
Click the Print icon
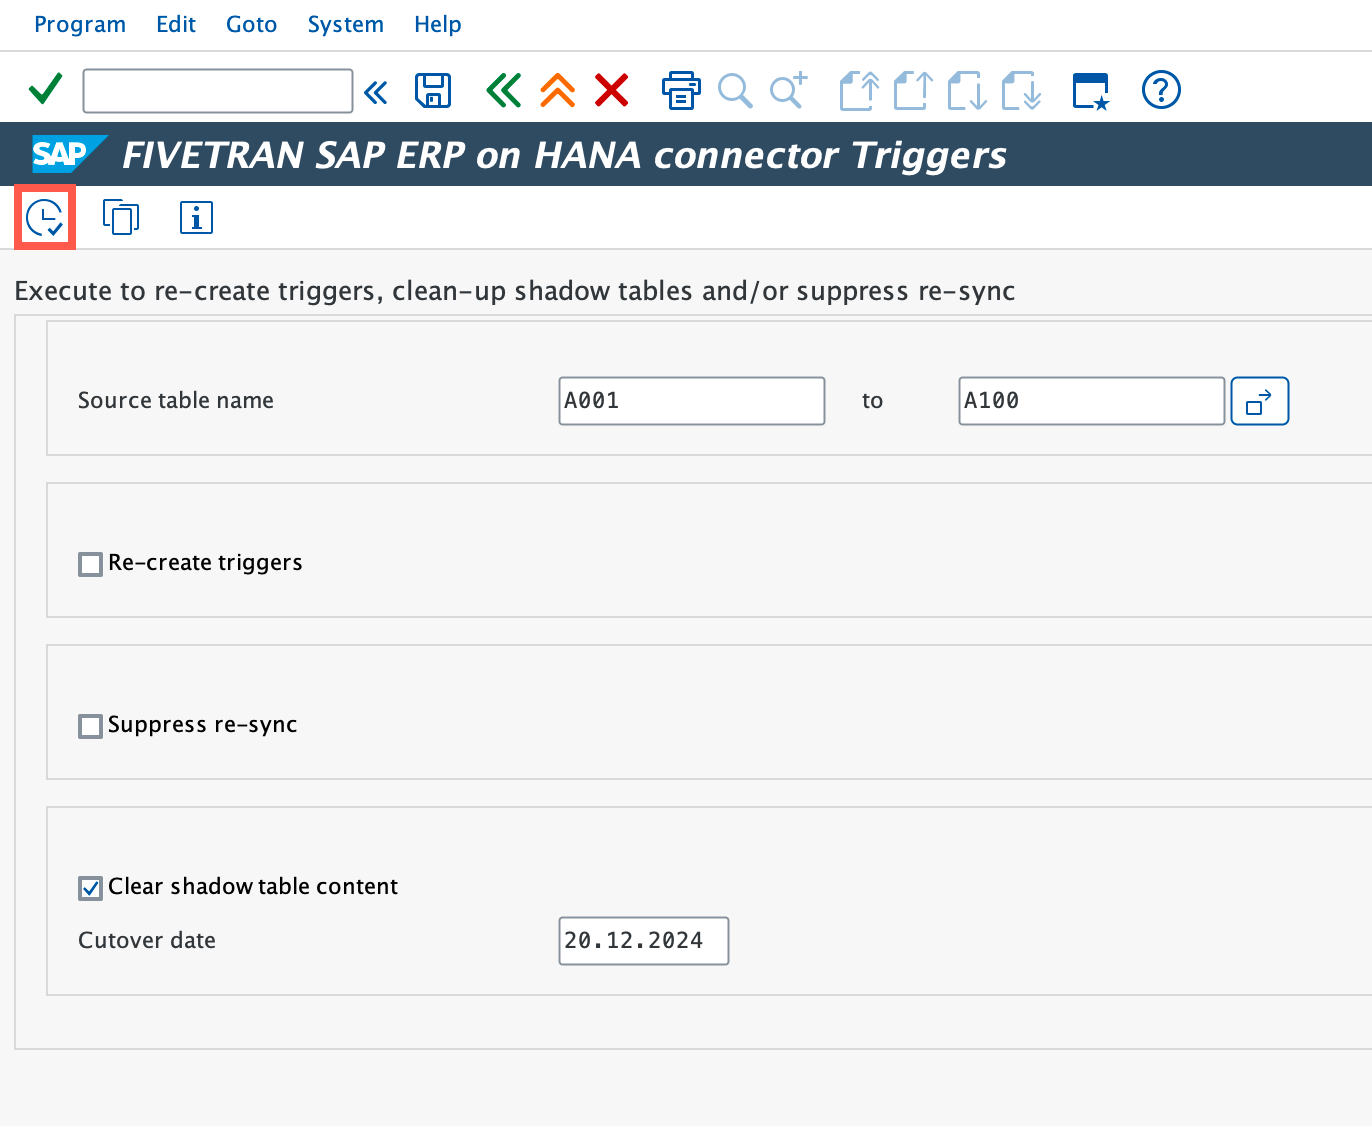coord(681,90)
